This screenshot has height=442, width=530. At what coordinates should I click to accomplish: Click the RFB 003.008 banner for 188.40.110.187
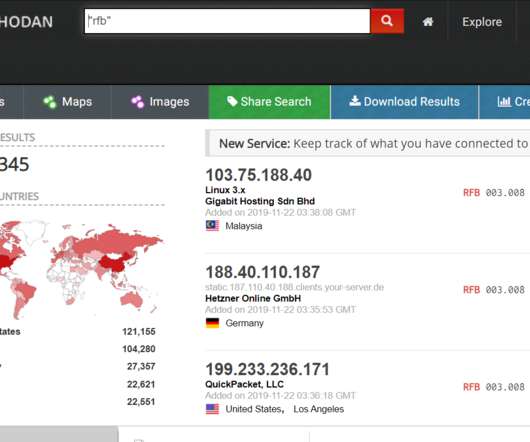(x=494, y=290)
